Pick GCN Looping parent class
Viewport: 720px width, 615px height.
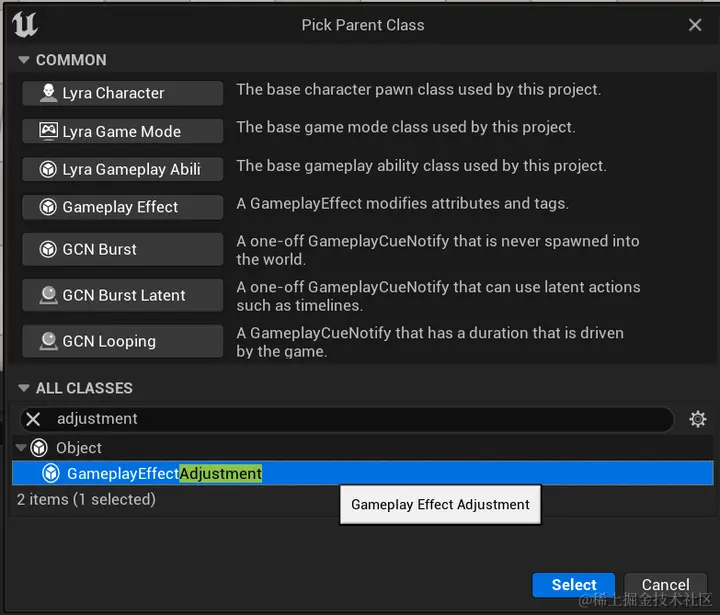[x=123, y=341]
